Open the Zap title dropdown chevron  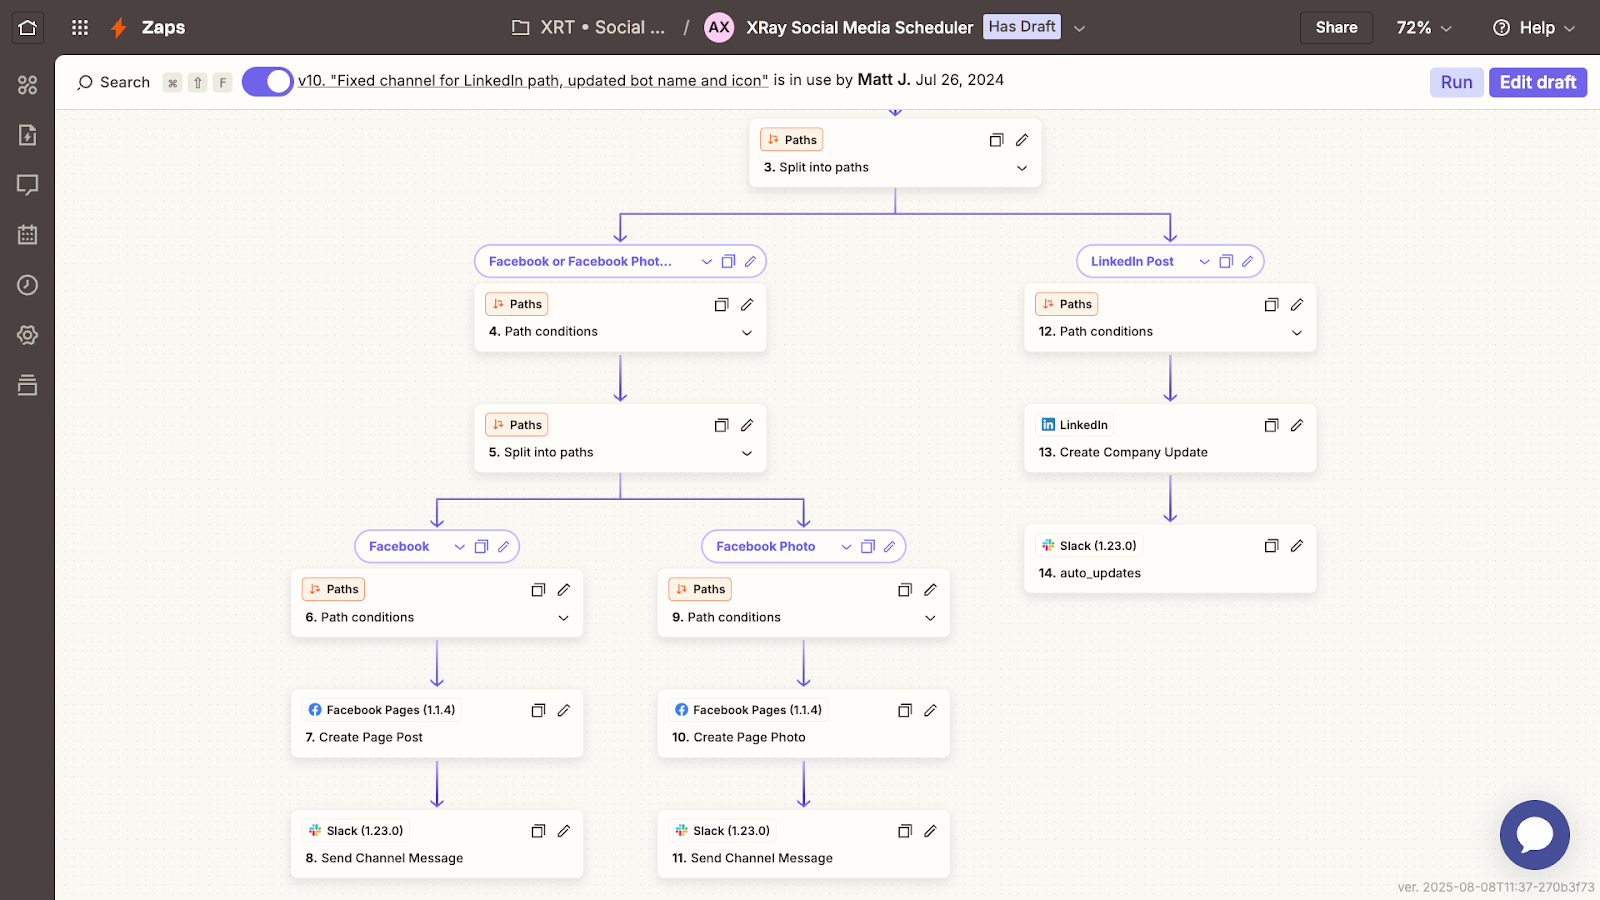[x=1079, y=28]
